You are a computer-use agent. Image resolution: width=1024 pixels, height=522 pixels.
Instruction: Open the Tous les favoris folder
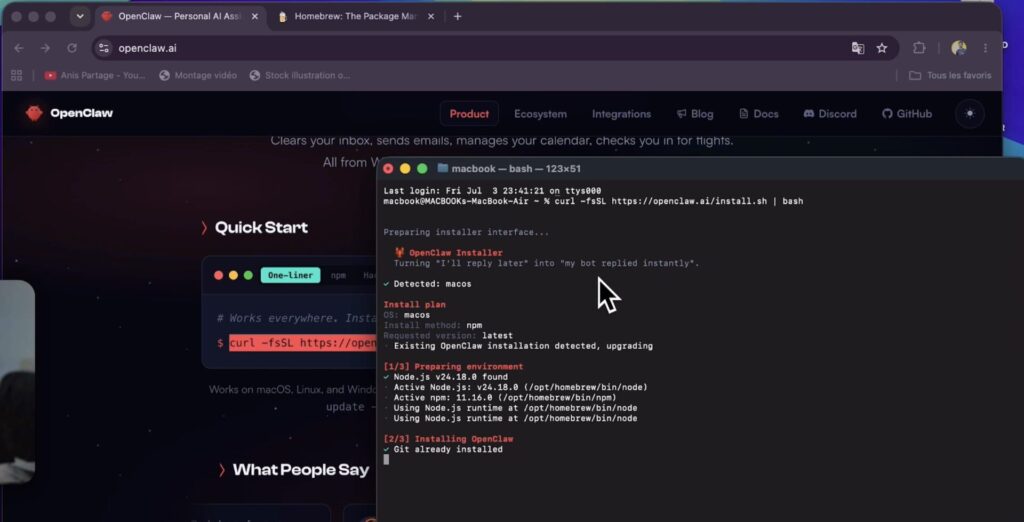click(950, 76)
